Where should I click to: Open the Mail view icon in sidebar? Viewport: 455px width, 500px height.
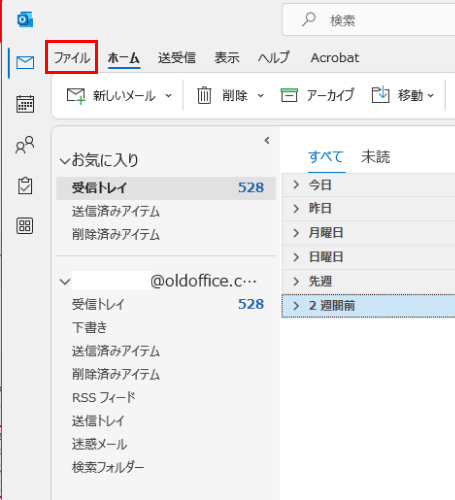click(x=25, y=62)
